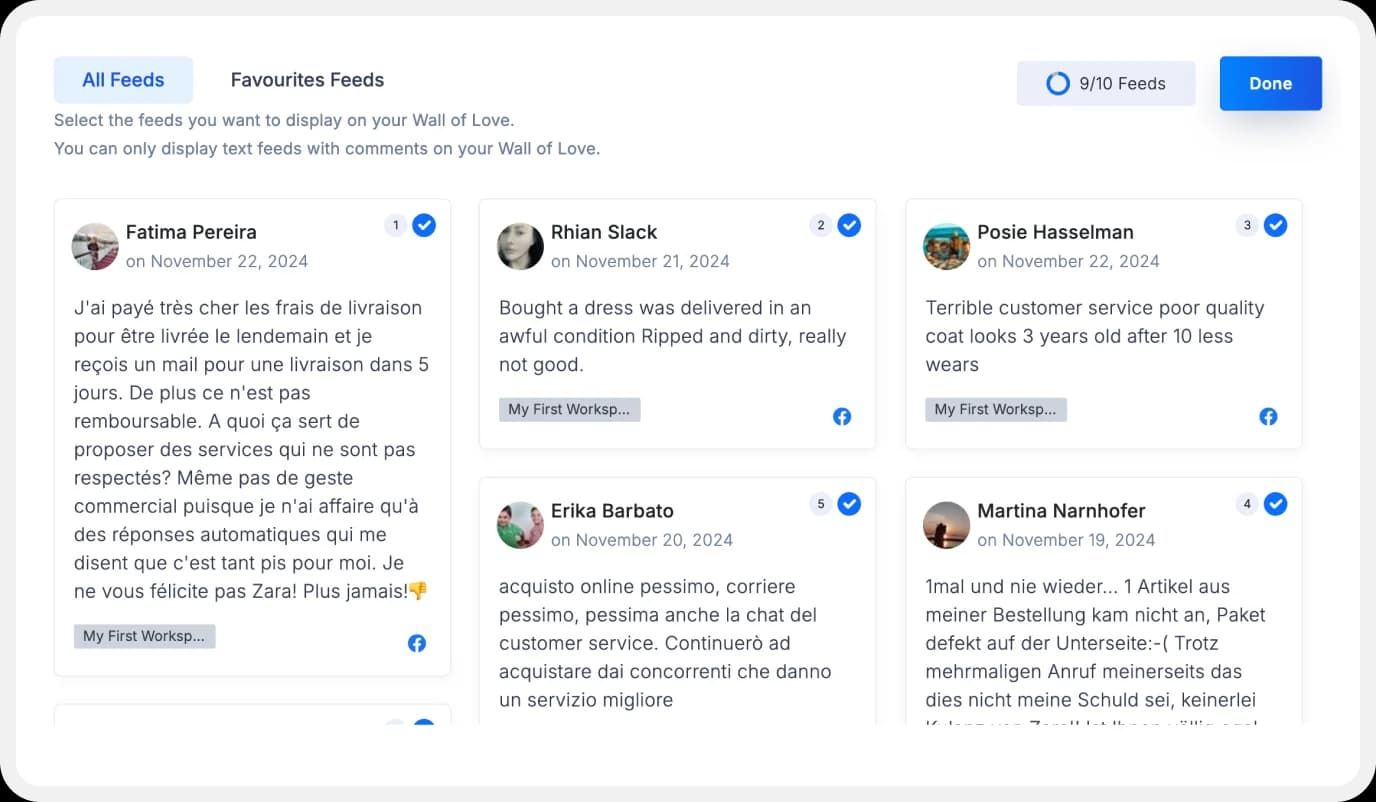Select Martina Narnhofer's profile photo
This screenshot has height=802, width=1376.
click(947, 525)
